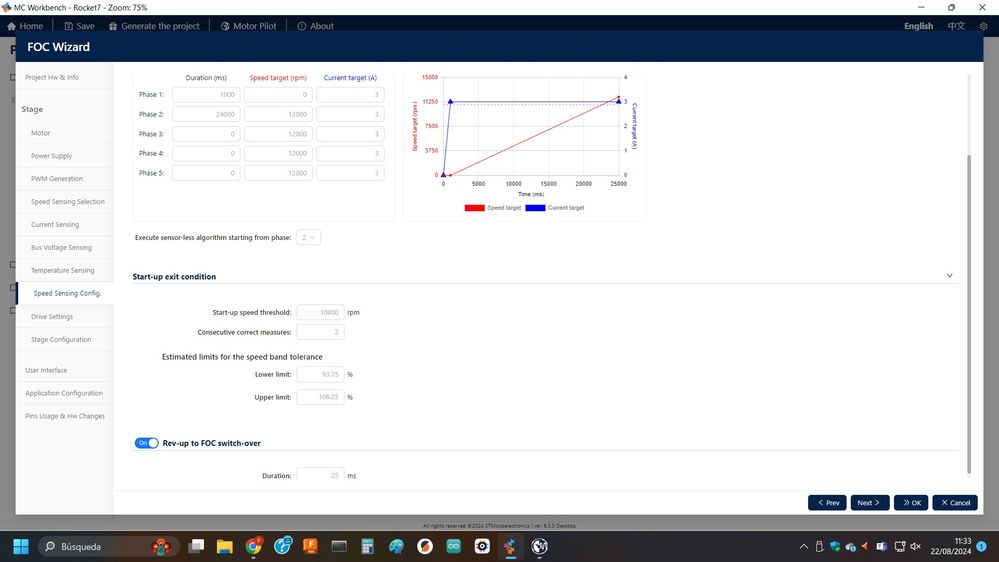Click the Start-up speed threshold field
The height and width of the screenshot is (562, 999).
[x=320, y=312]
